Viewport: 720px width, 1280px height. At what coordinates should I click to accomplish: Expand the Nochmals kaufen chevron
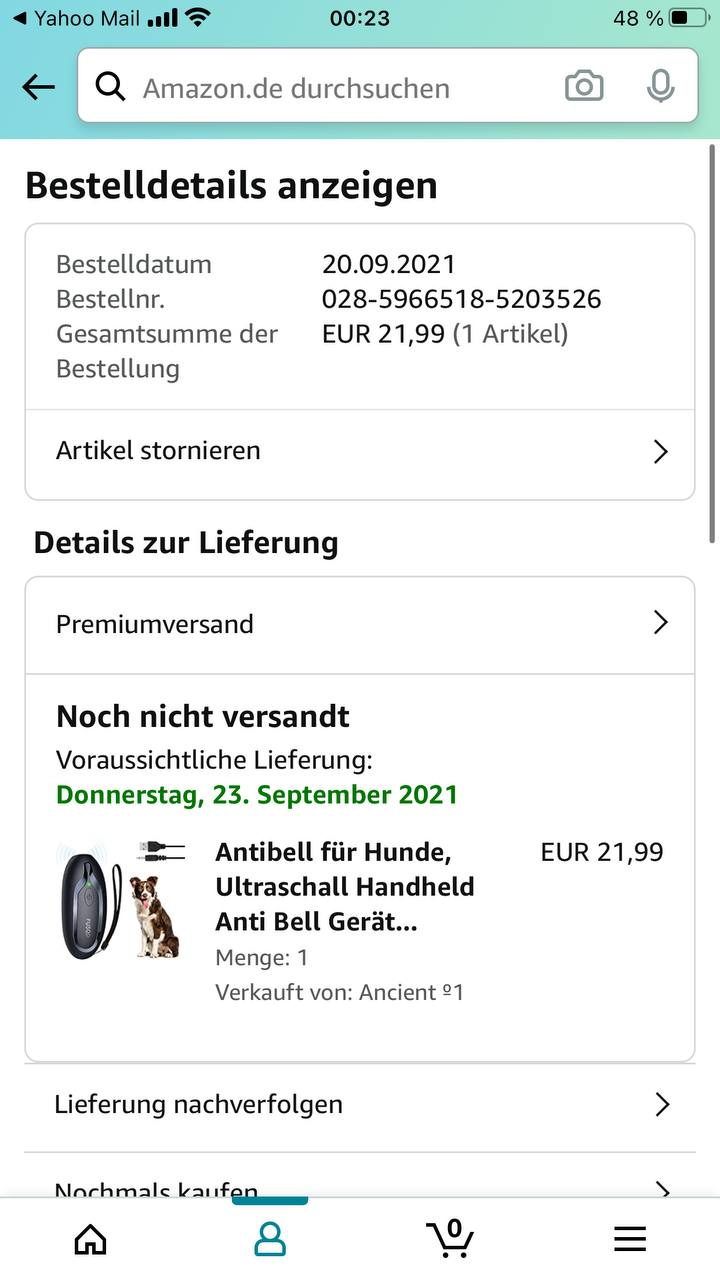[661, 1189]
